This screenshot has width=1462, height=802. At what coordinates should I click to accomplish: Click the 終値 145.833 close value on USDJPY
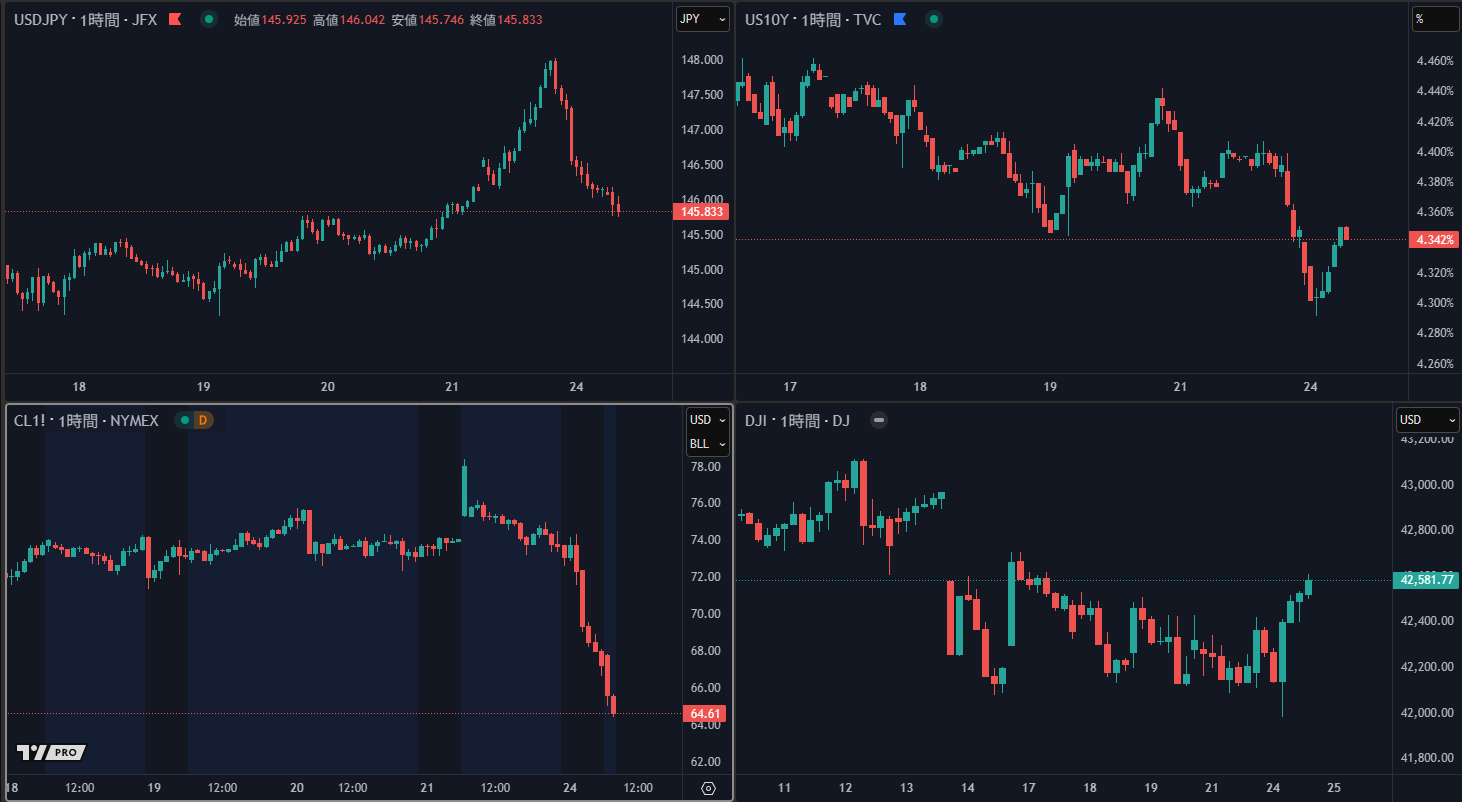coord(507,19)
